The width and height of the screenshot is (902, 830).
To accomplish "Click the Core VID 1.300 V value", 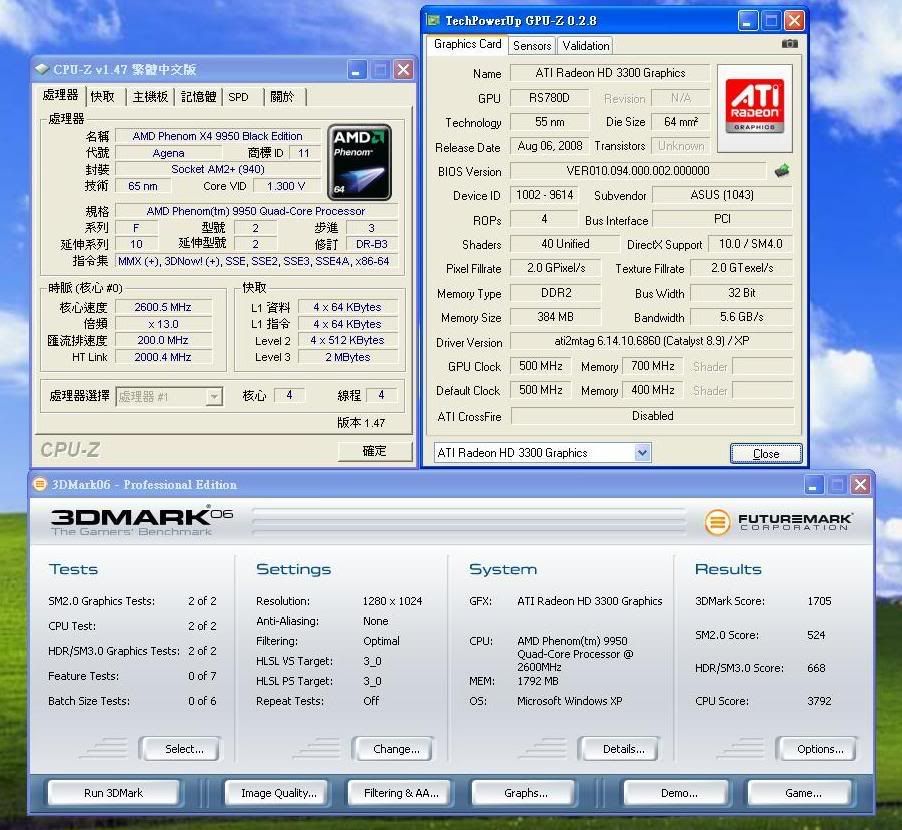I will [286, 186].
